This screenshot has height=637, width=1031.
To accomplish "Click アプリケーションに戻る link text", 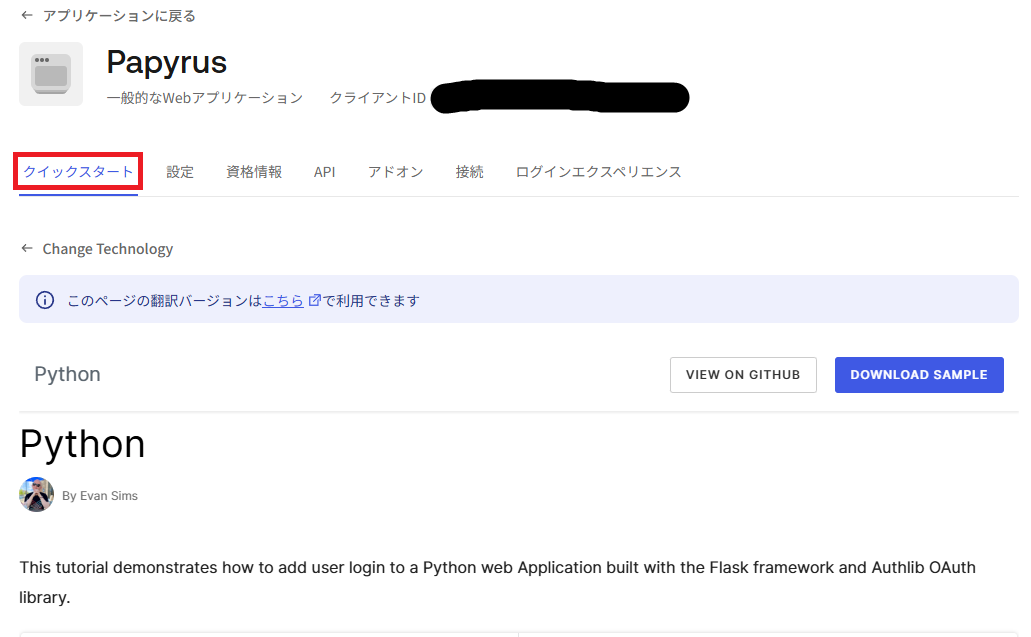I will pos(119,16).
